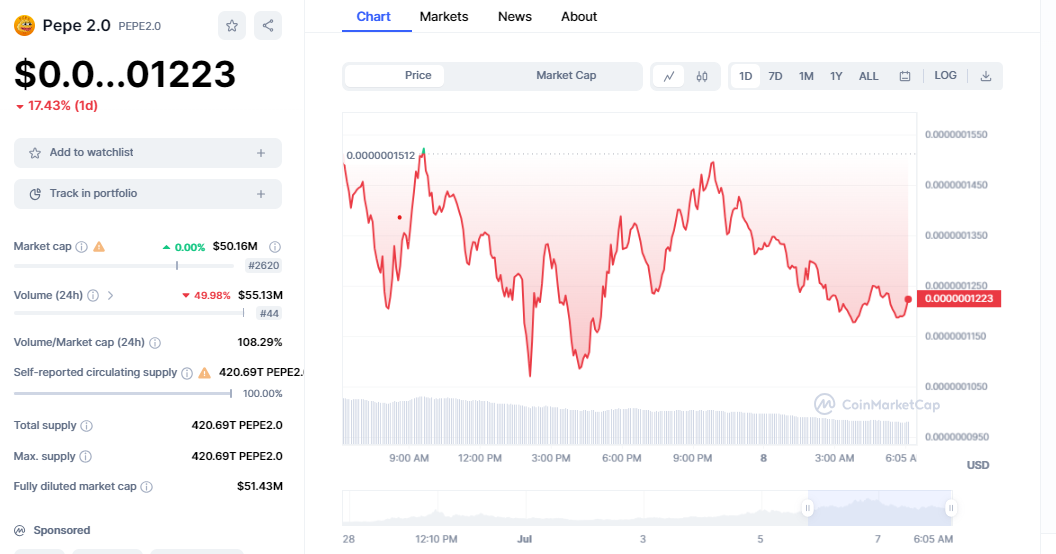Click the USD currency label under the axis
Viewport: 1056px width, 554px height.
[978, 465]
